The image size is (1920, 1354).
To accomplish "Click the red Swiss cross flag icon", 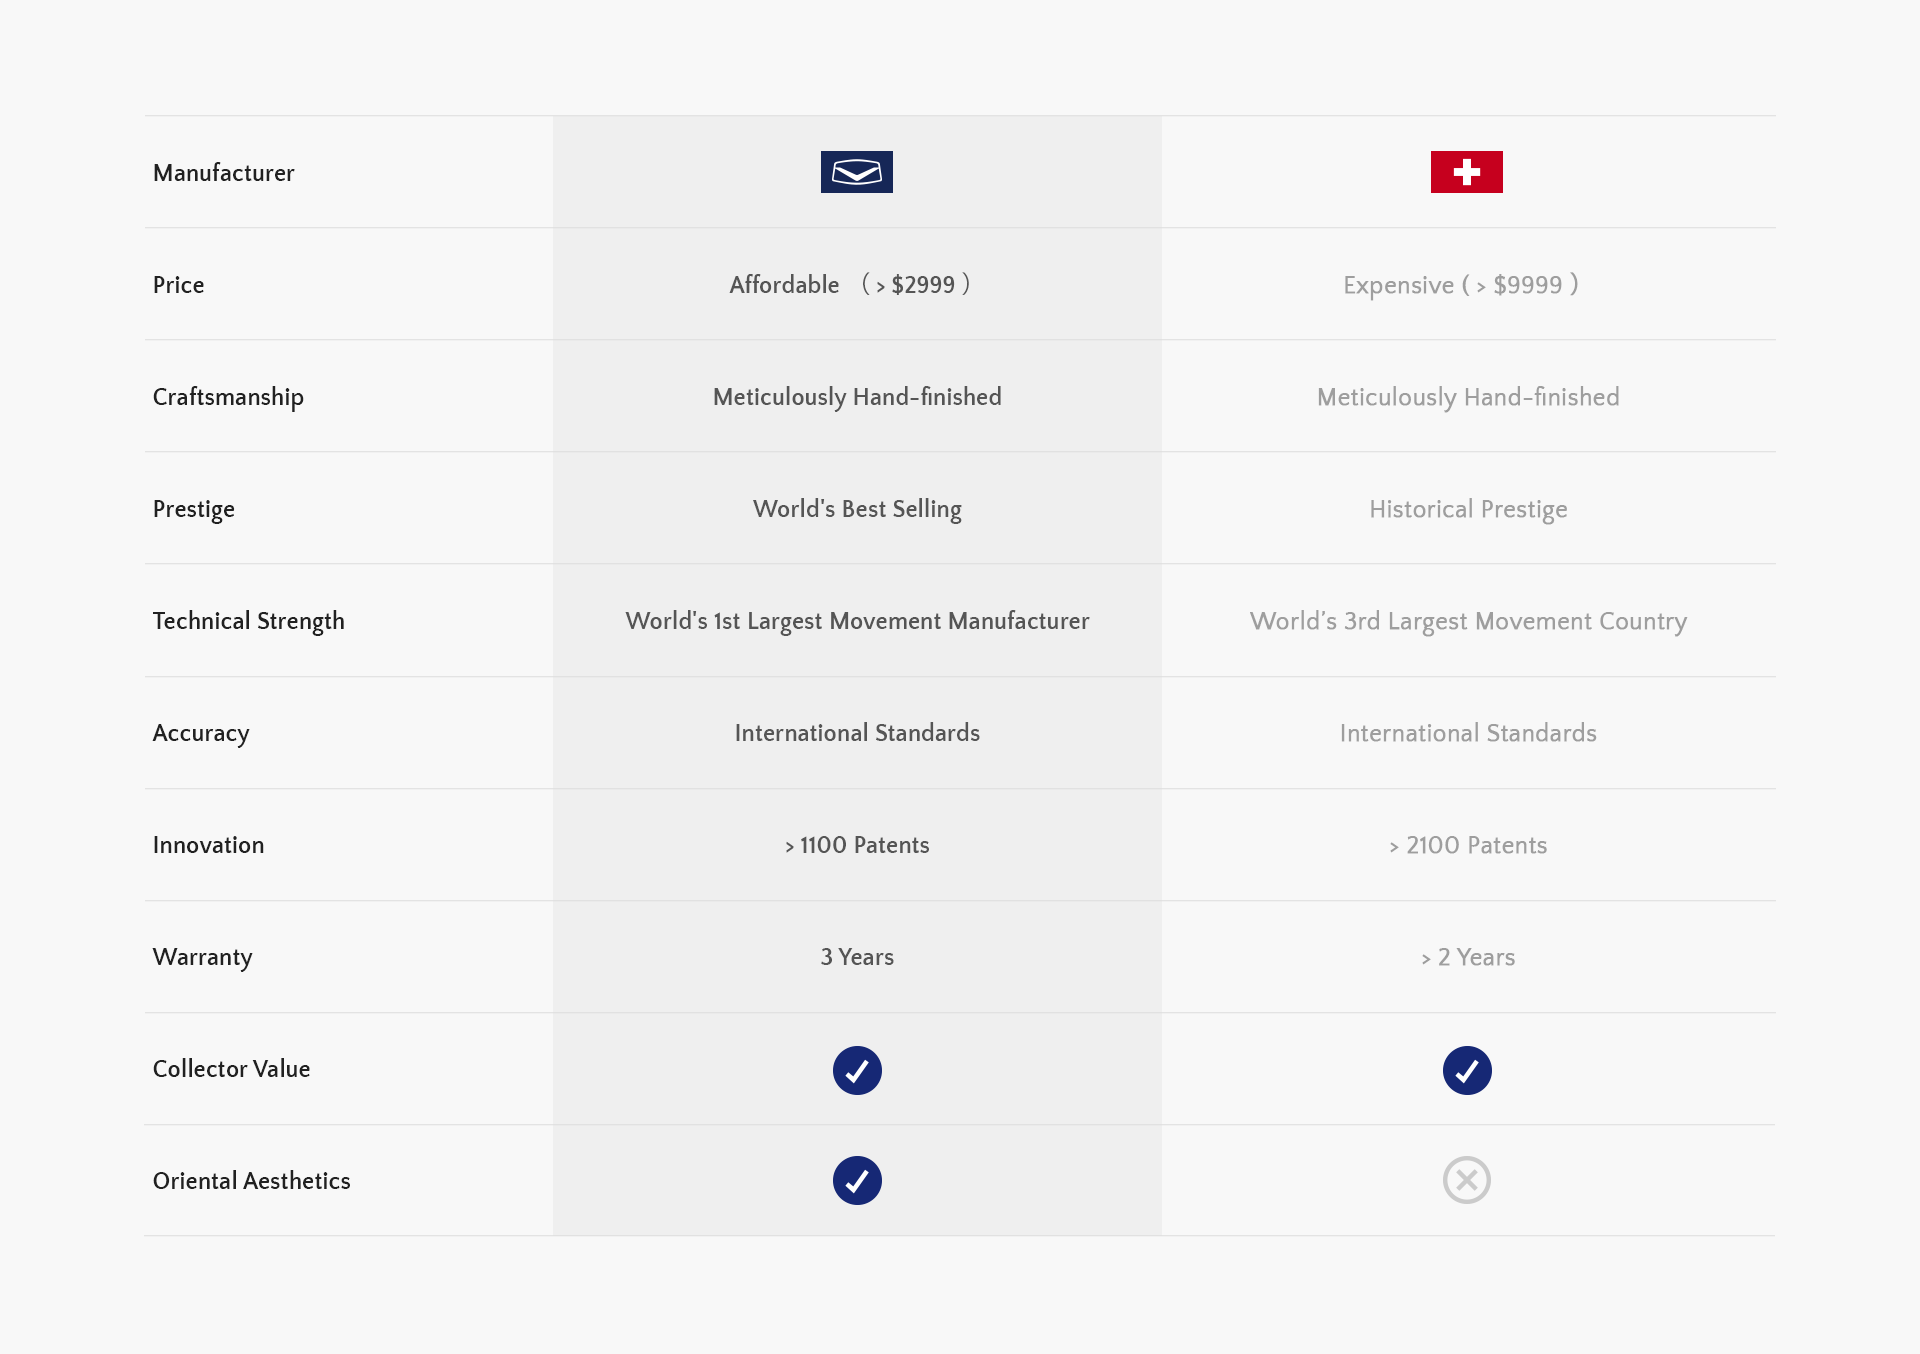I will click(1466, 172).
